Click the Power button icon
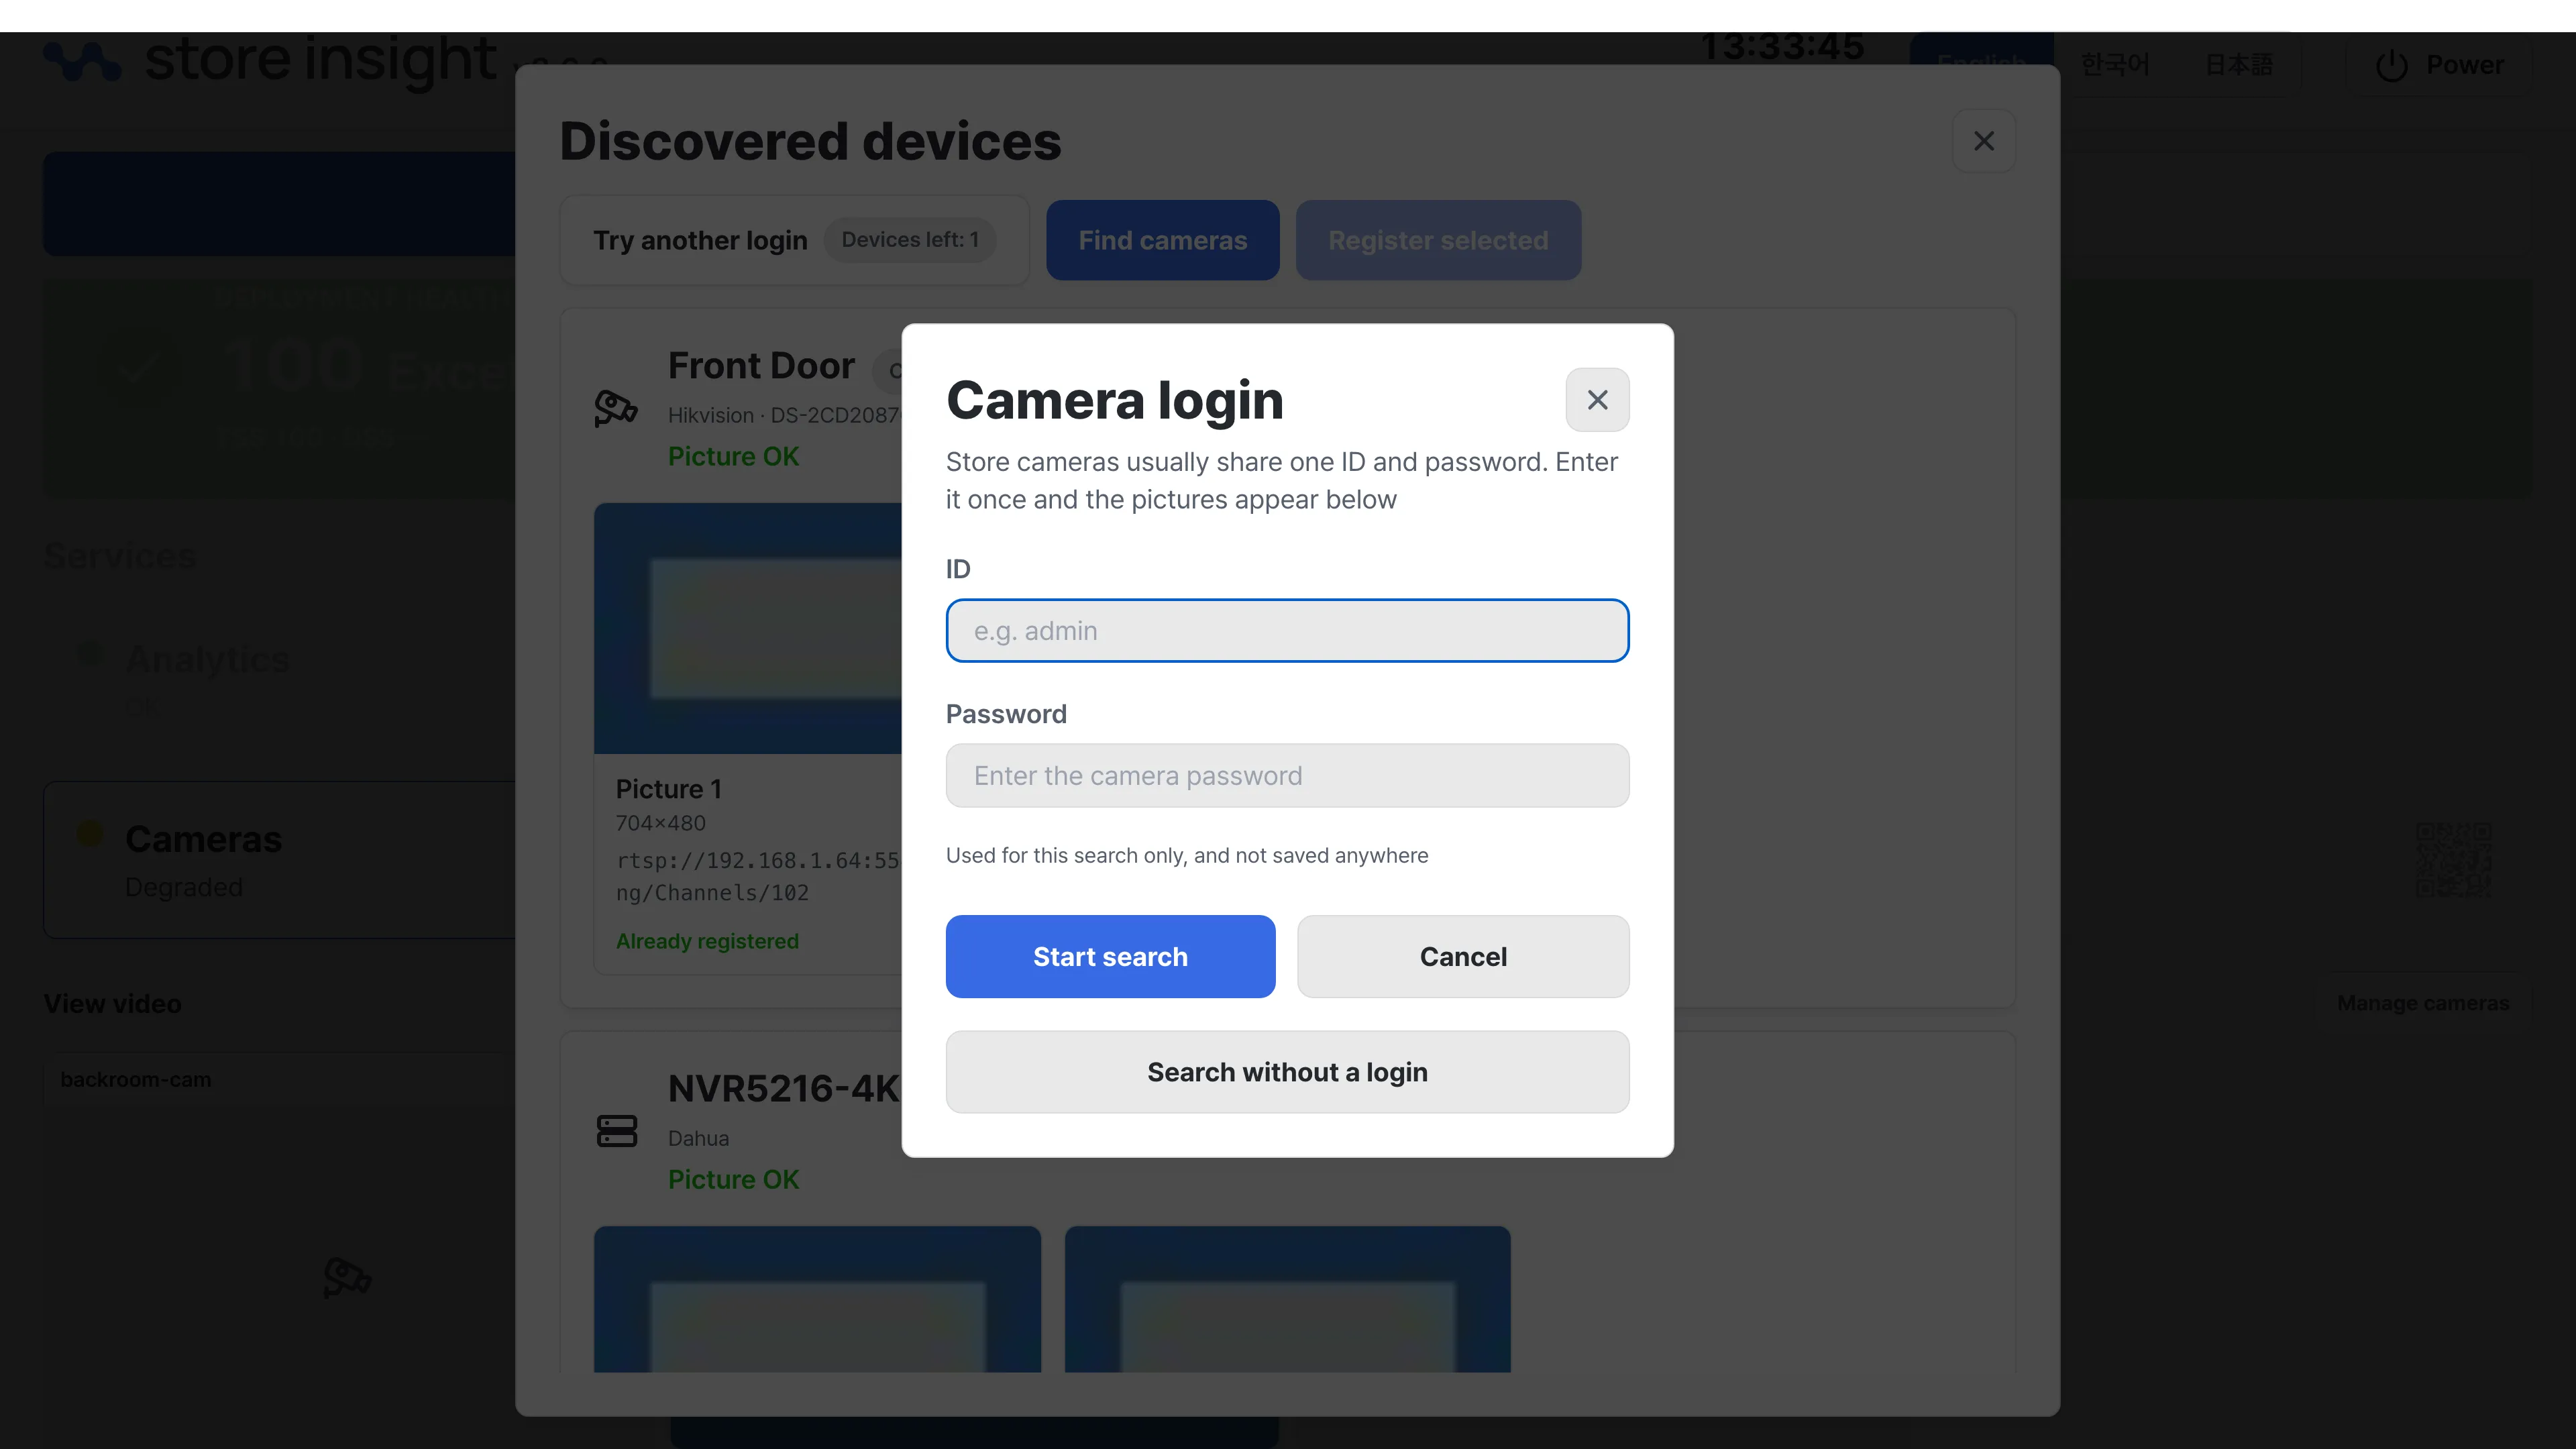 [x=2391, y=66]
